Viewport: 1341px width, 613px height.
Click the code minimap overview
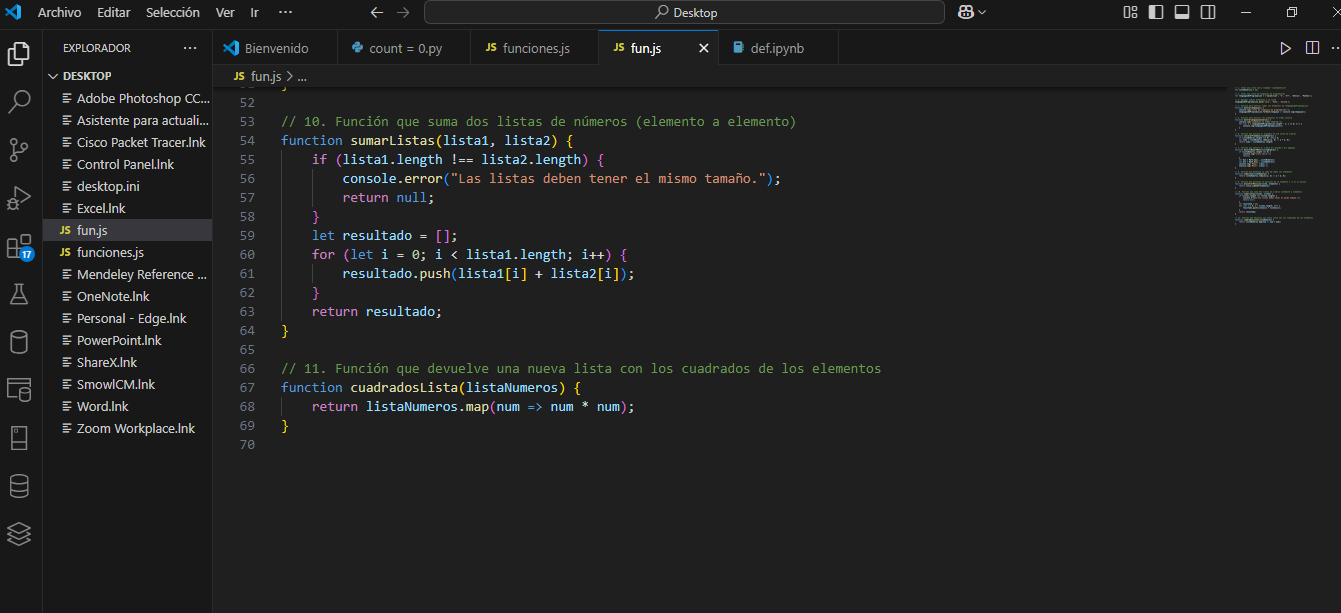tap(1276, 155)
